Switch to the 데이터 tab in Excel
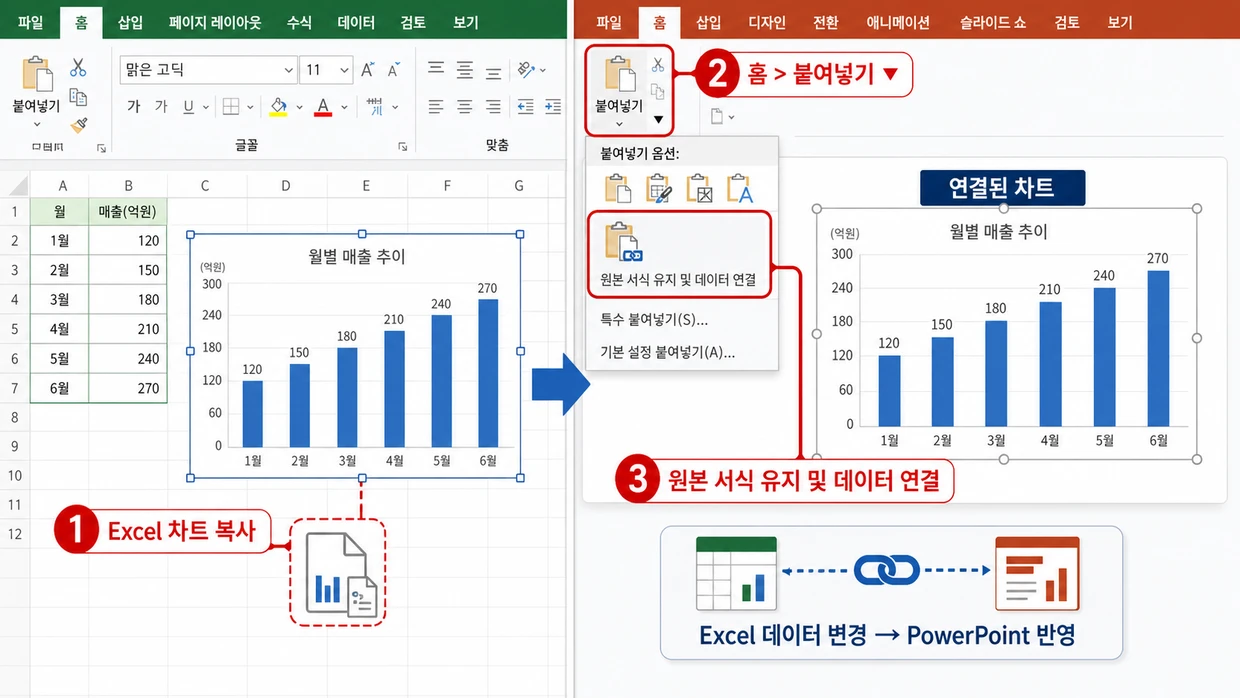This screenshot has height=698, width=1240. coord(357,22)
